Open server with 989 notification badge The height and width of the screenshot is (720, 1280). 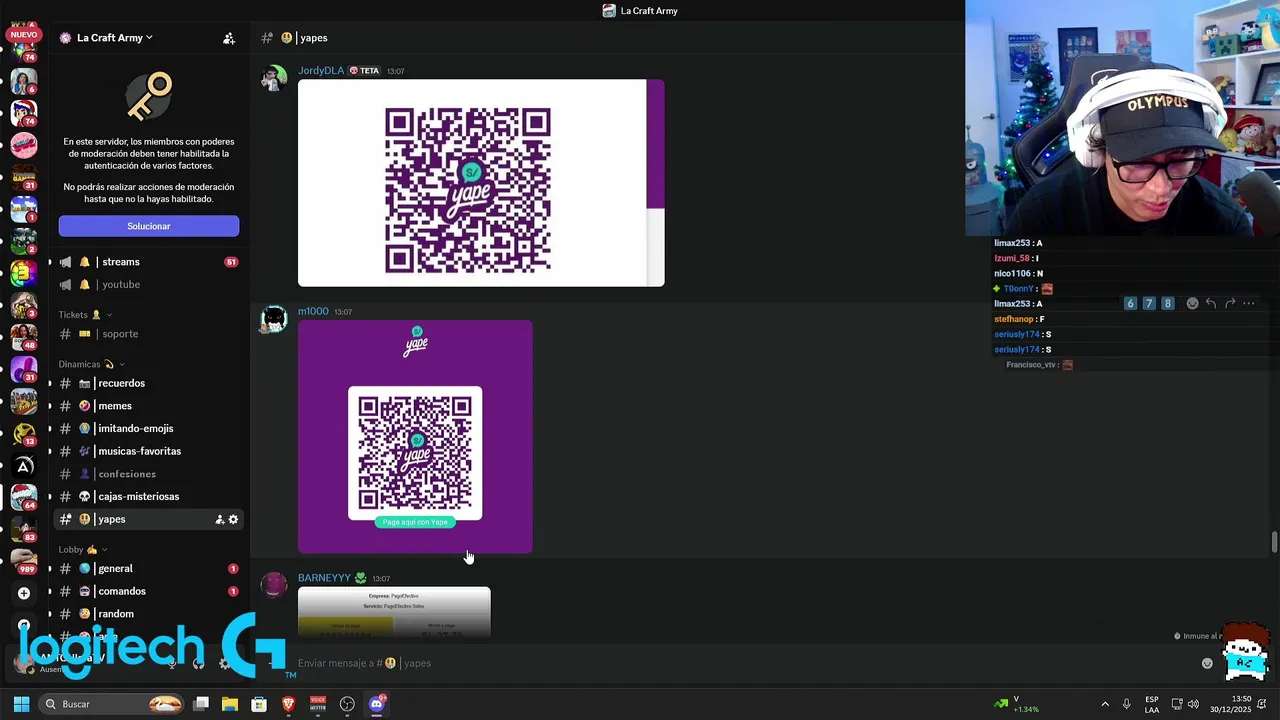(x=24, y=561)
